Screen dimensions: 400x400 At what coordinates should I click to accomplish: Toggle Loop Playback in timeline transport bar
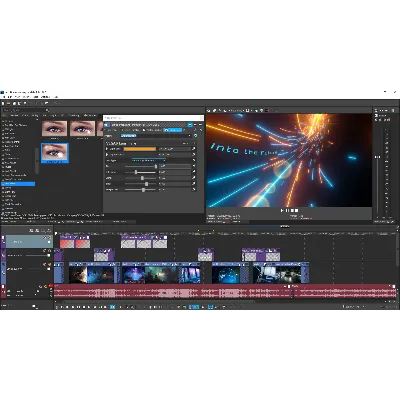click(x=62, y=307)
